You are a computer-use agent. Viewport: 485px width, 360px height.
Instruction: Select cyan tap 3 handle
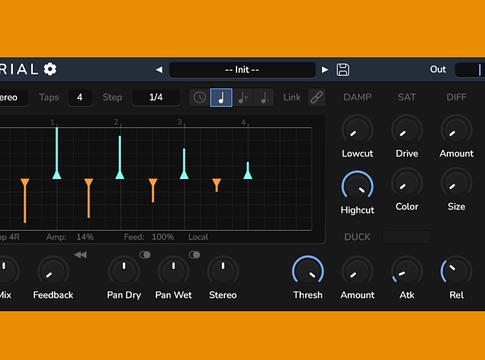tap(184, 174)
